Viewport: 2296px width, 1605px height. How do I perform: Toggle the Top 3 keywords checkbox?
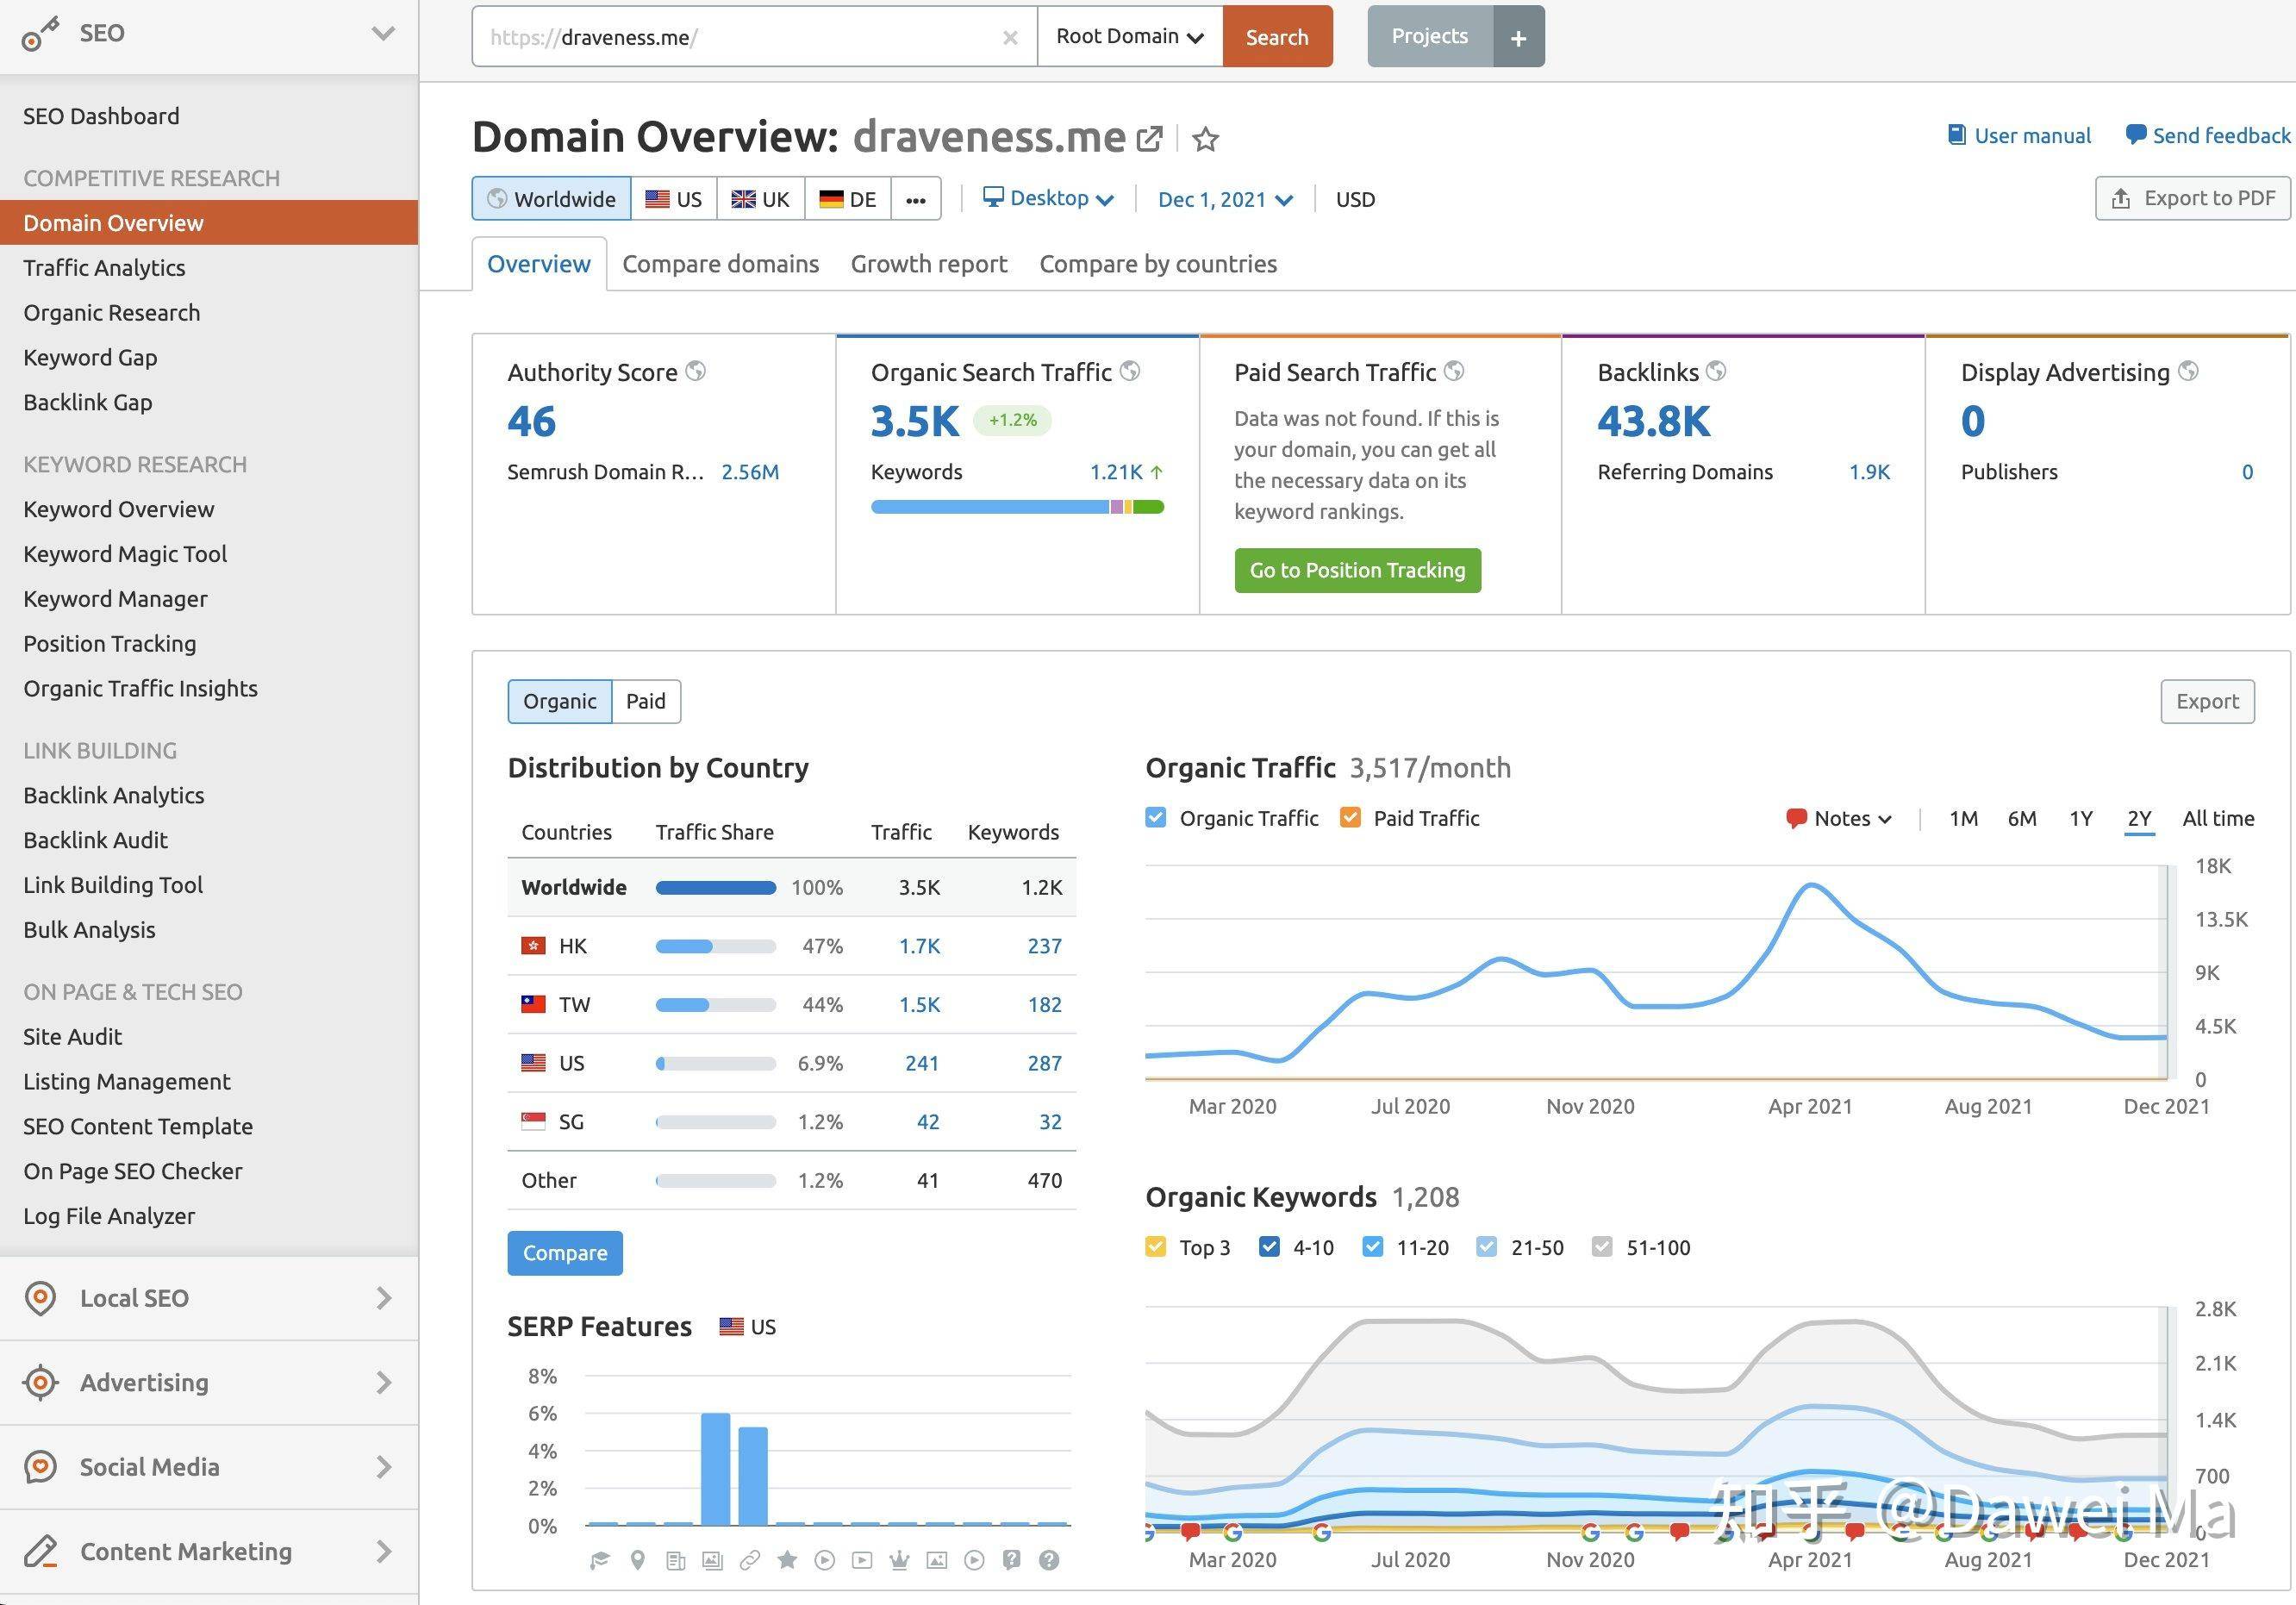1156,1246
